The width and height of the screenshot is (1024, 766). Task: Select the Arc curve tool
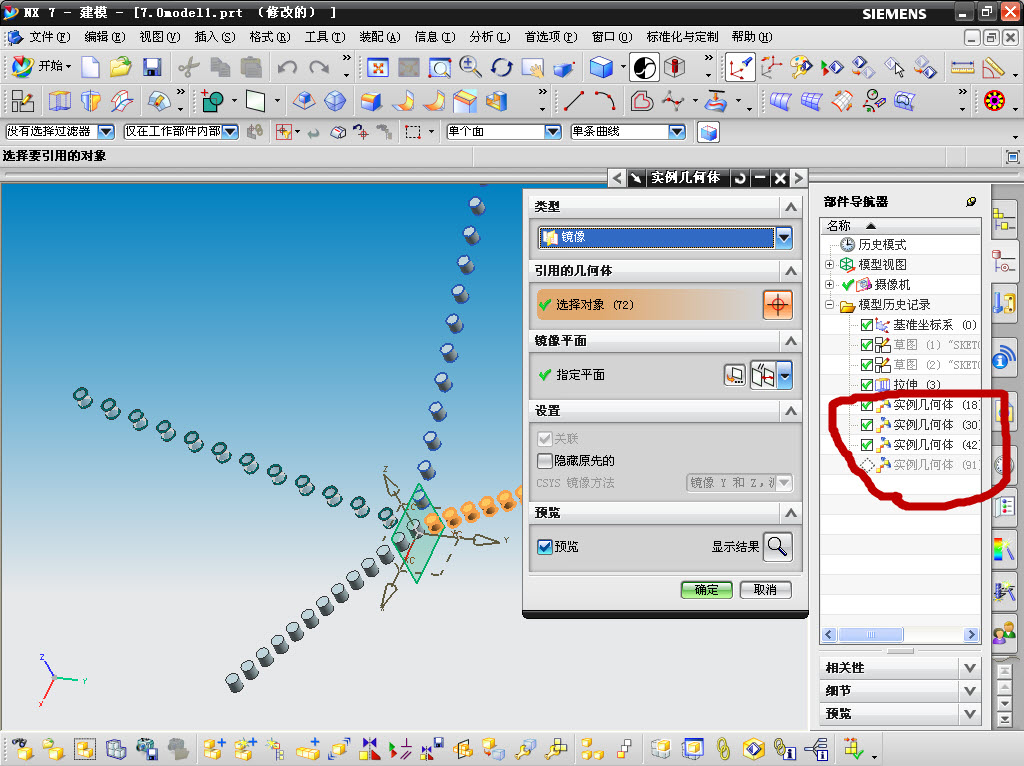tap(605, 101)
